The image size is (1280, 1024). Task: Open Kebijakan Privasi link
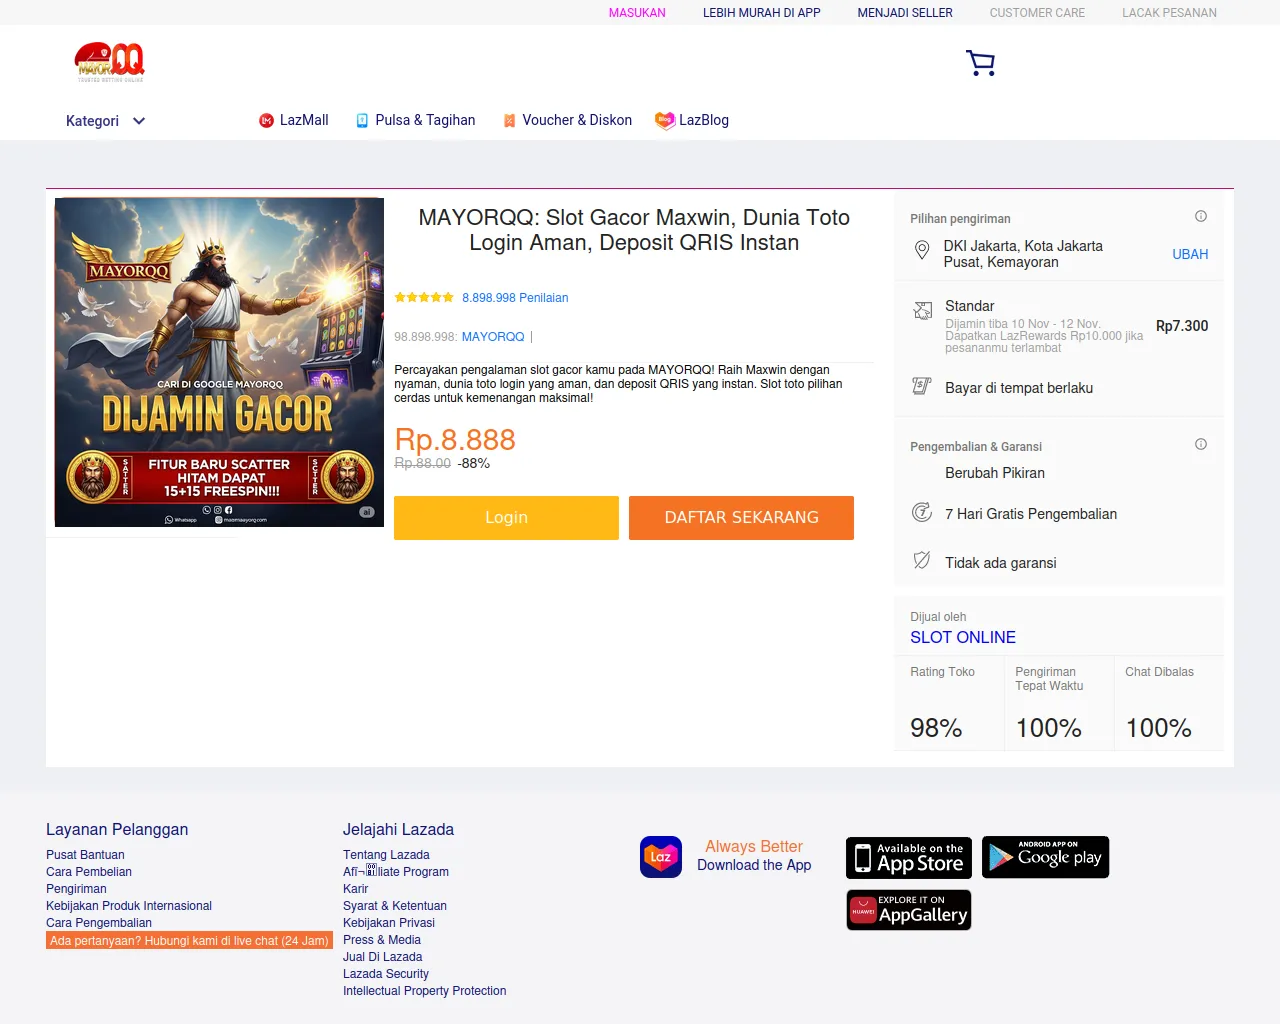pyautogui.click(x=389, y=923)
